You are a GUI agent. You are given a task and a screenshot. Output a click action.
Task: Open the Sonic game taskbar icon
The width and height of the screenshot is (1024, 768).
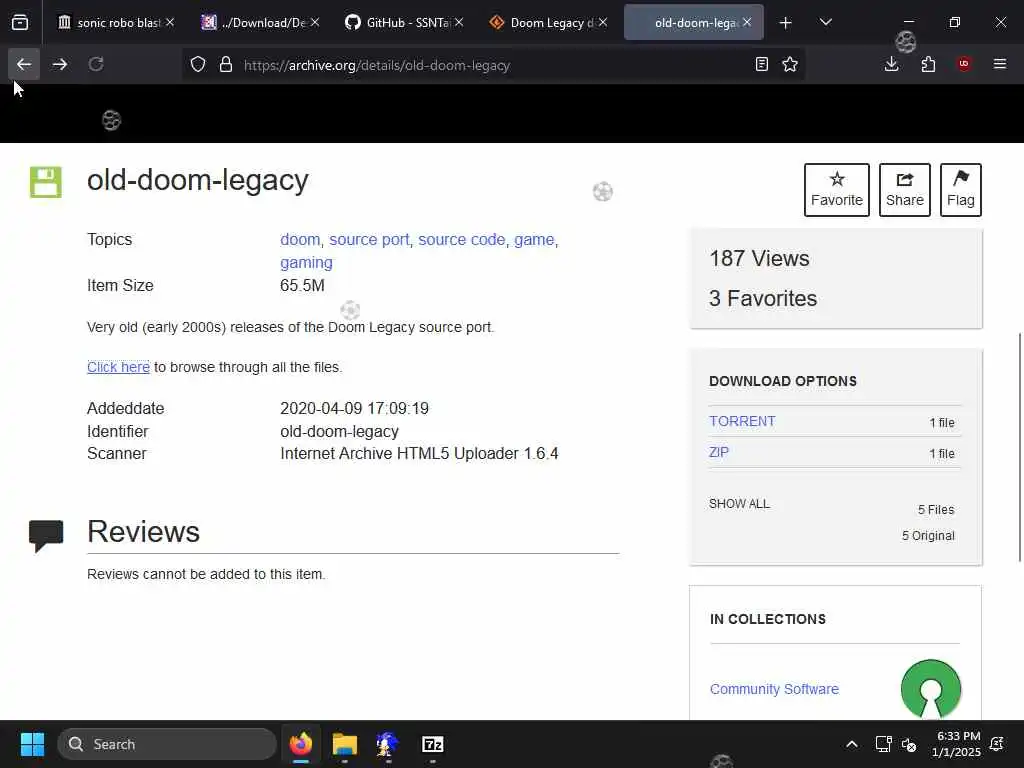(x=388, y=744)
